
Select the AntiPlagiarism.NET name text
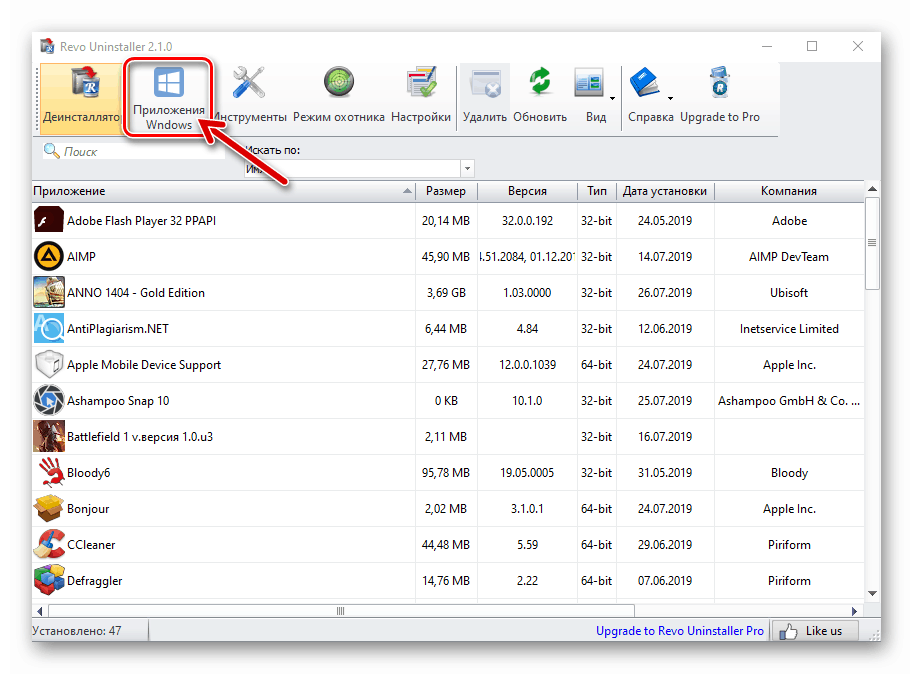click(118, 329)
